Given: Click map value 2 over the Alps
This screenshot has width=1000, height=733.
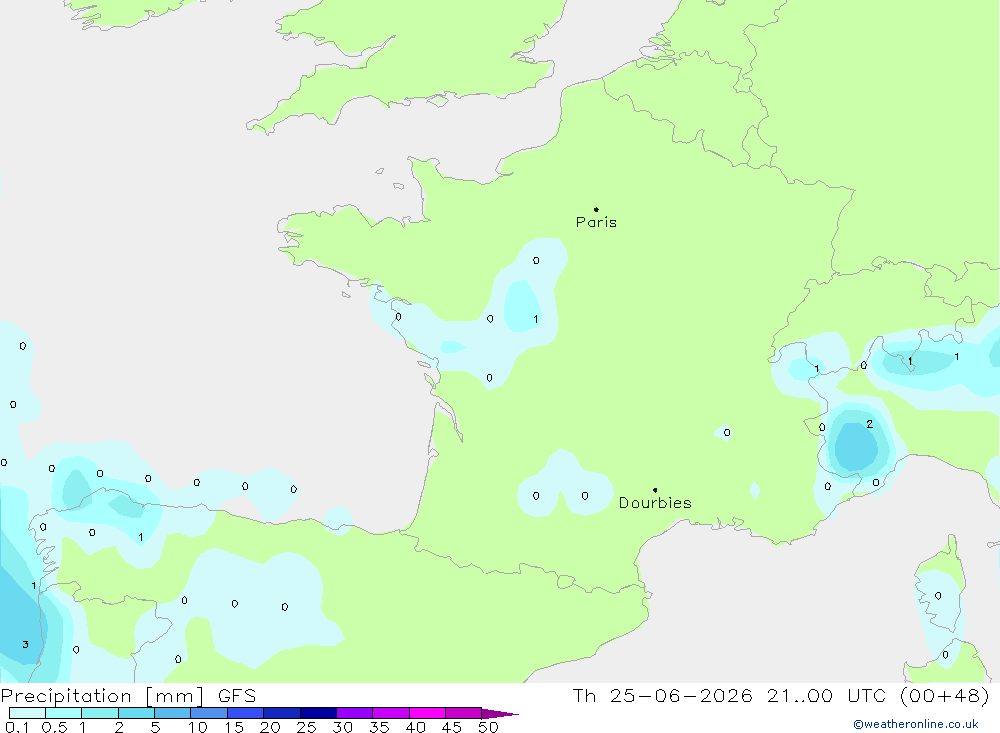Looking at the screenshot, I should point(869,424).
